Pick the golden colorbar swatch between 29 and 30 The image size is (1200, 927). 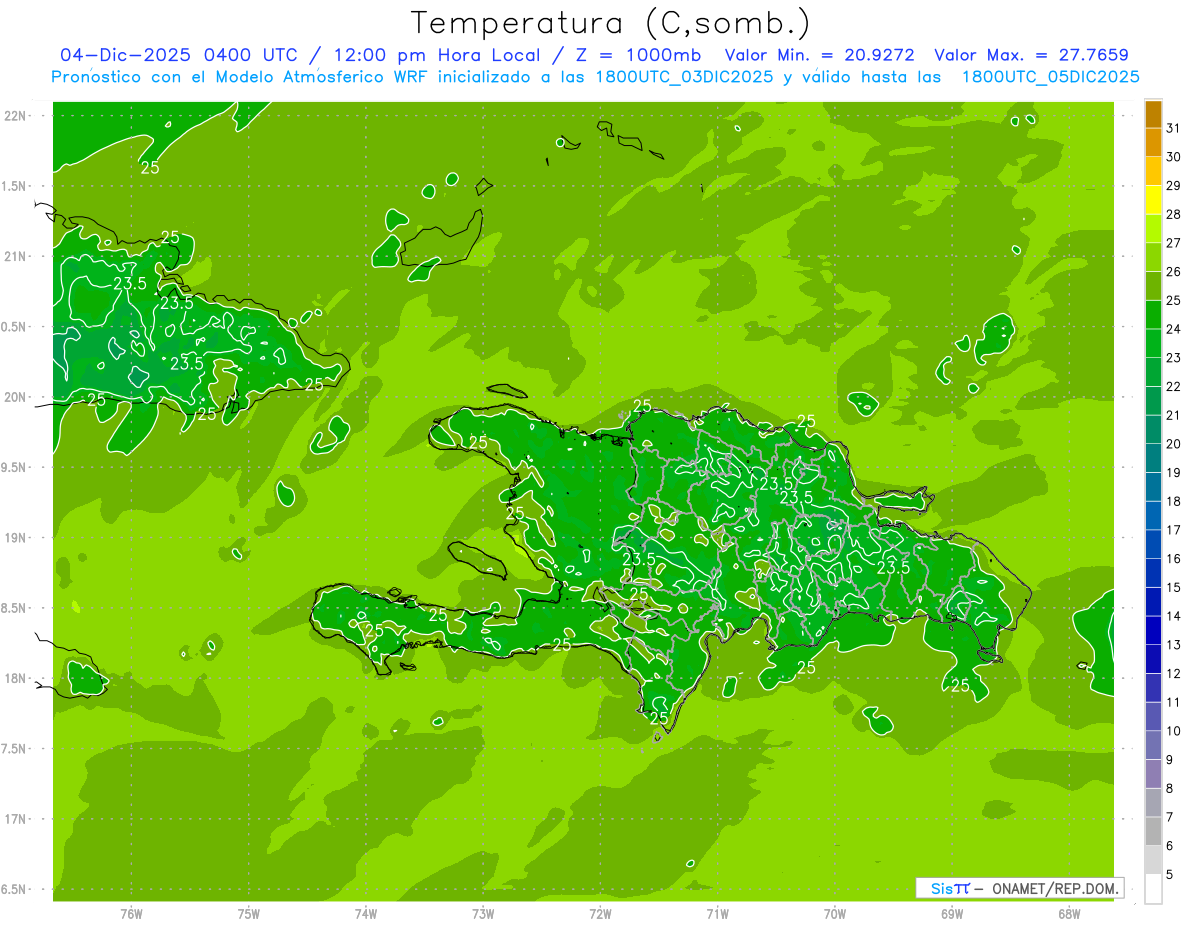point(1153,171)
